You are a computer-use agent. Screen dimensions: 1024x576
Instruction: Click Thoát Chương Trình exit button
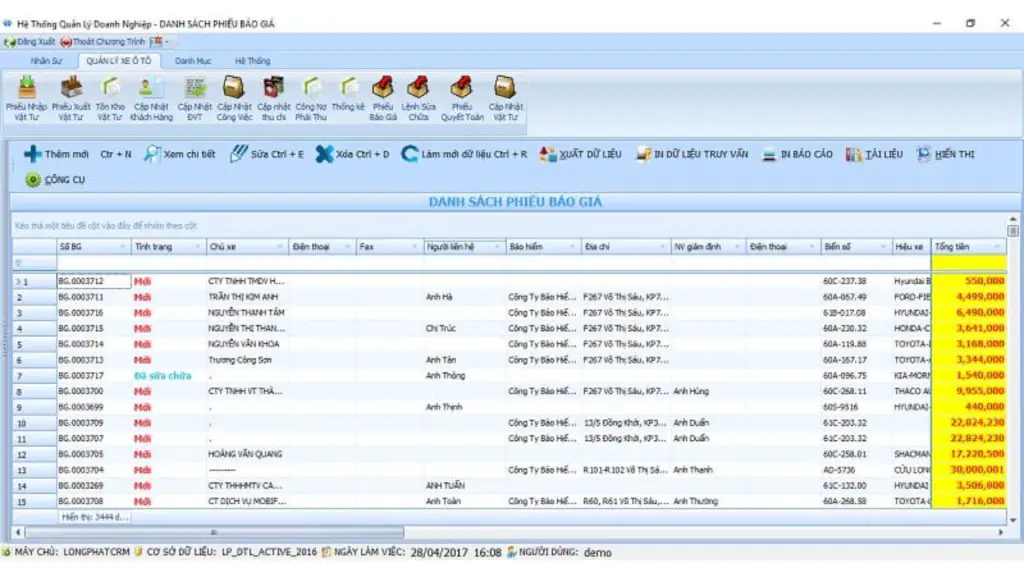tap(103, 42)
